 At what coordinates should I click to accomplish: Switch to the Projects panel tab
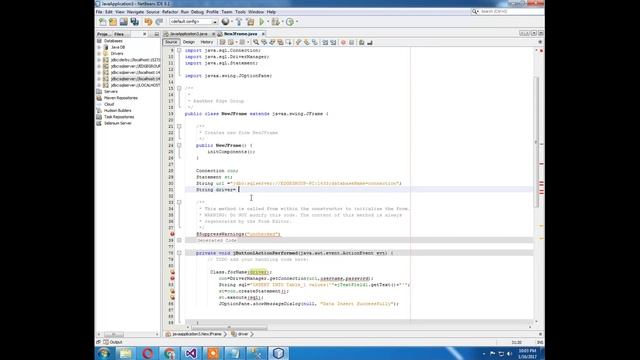[103, 34]
